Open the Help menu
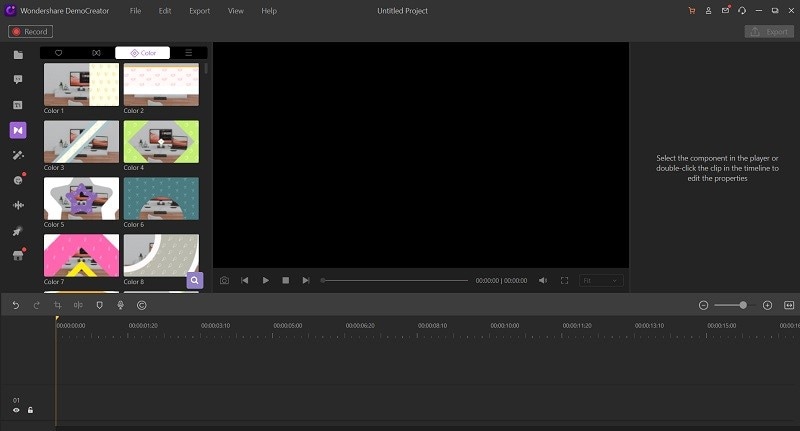Viewport: 800px width, 431px height. pos(269,11)
